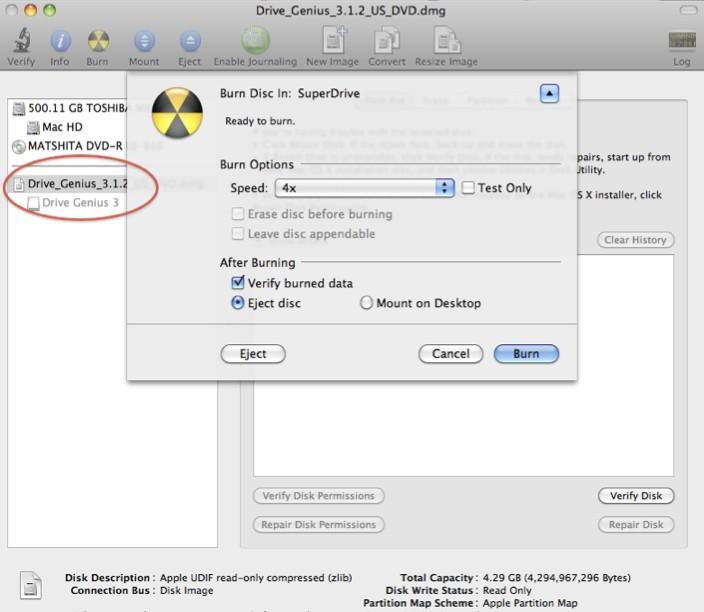Screen dimensions: 704x612
Task: Click Repair Disk Permissions button
Action: click(x=318, y=524)
